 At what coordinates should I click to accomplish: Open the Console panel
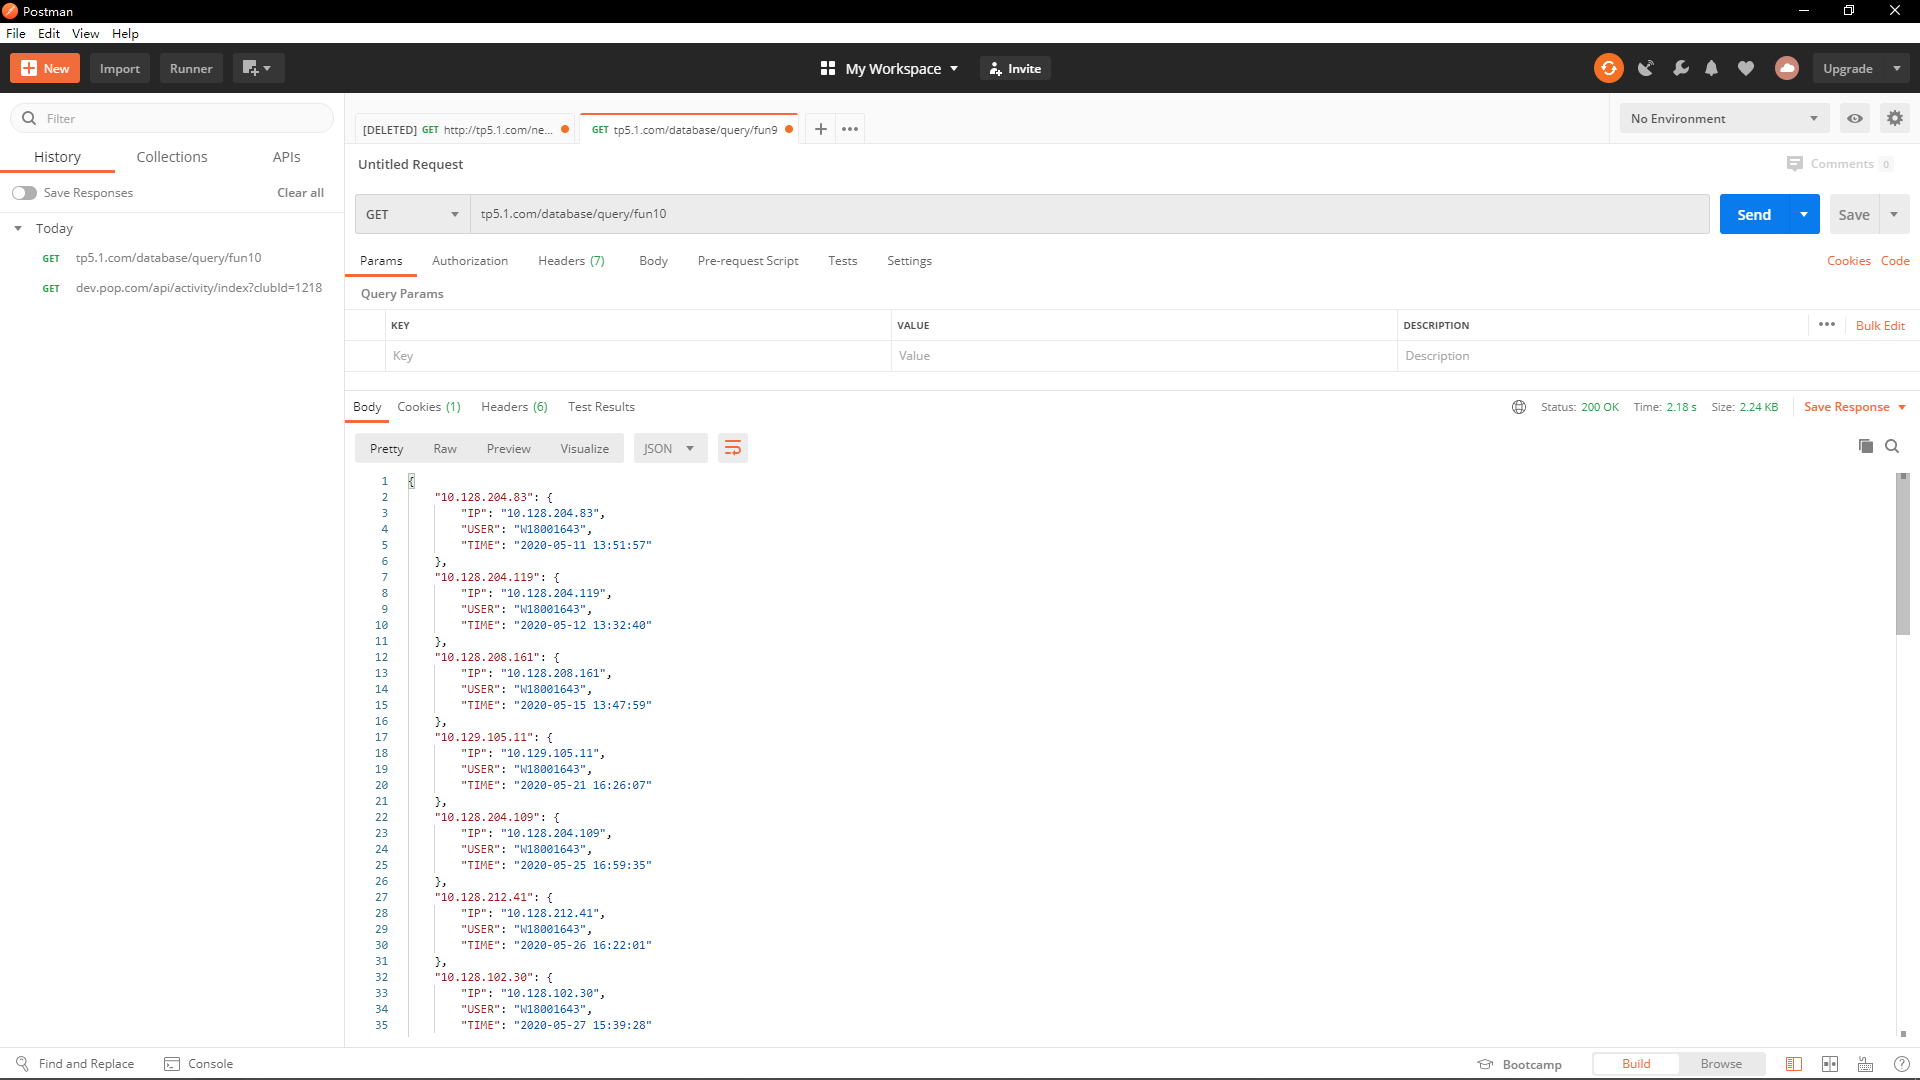tap(198, 1063)
